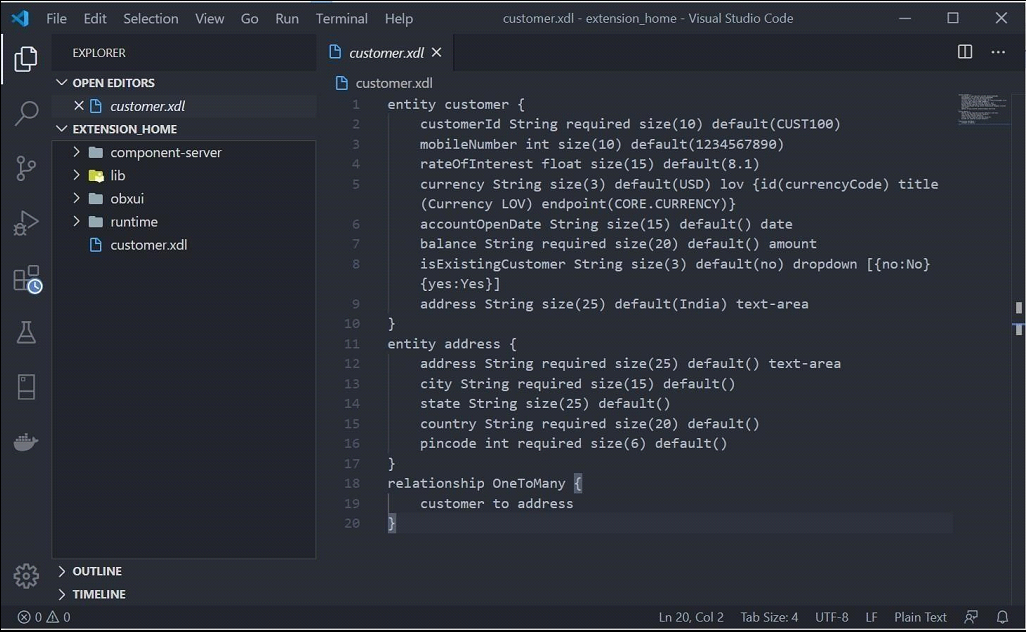The image size is (1026, 633).
Task: Open the View menu
Action: [209, 18]
